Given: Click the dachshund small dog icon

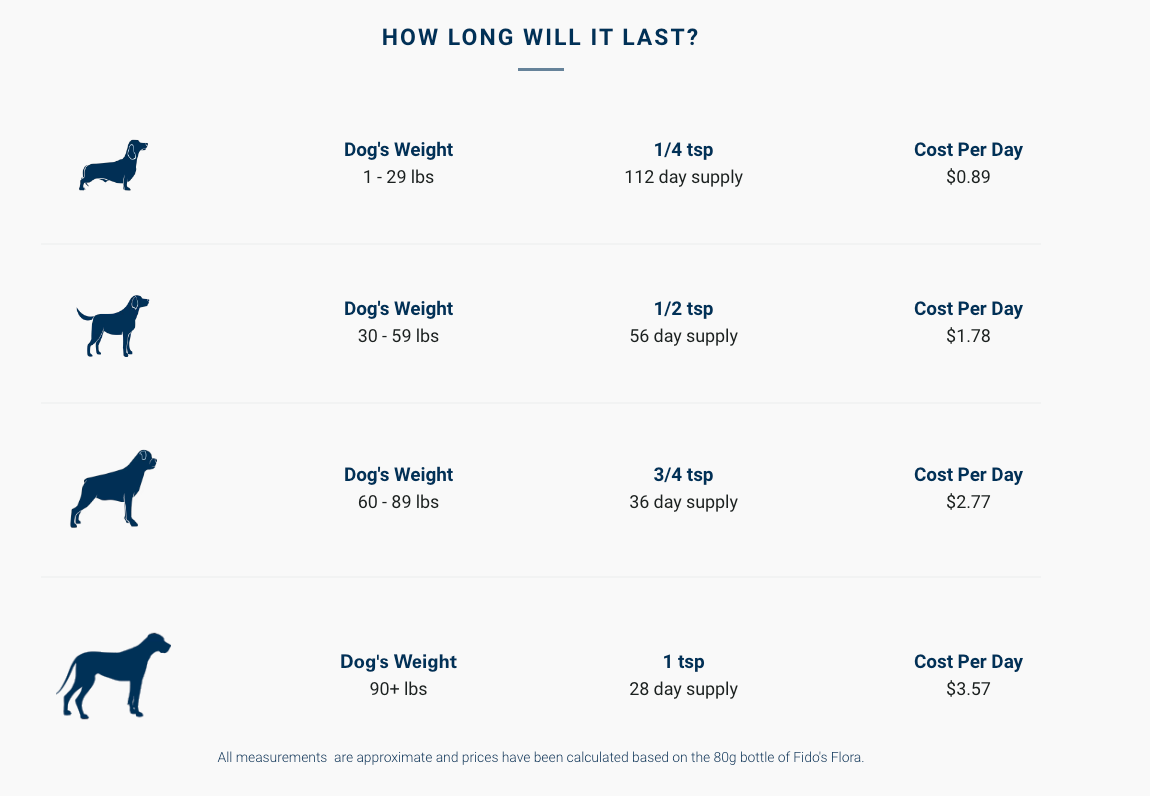Looking at the screenshot, I should pyautogui.click(x=113, y=166).
